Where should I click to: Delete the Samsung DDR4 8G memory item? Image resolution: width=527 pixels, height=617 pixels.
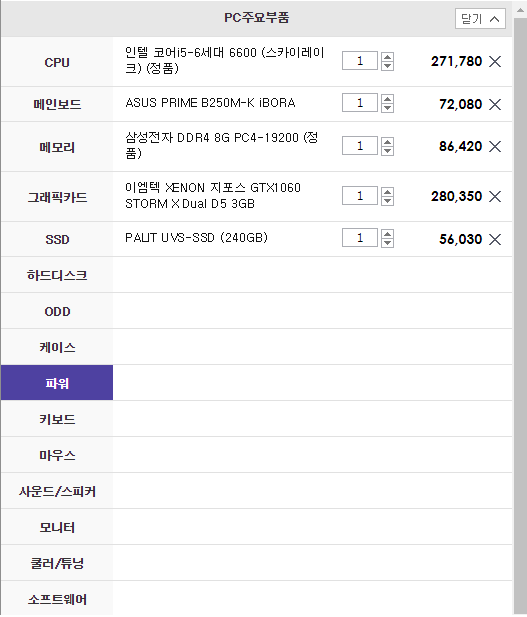[495, 147]
